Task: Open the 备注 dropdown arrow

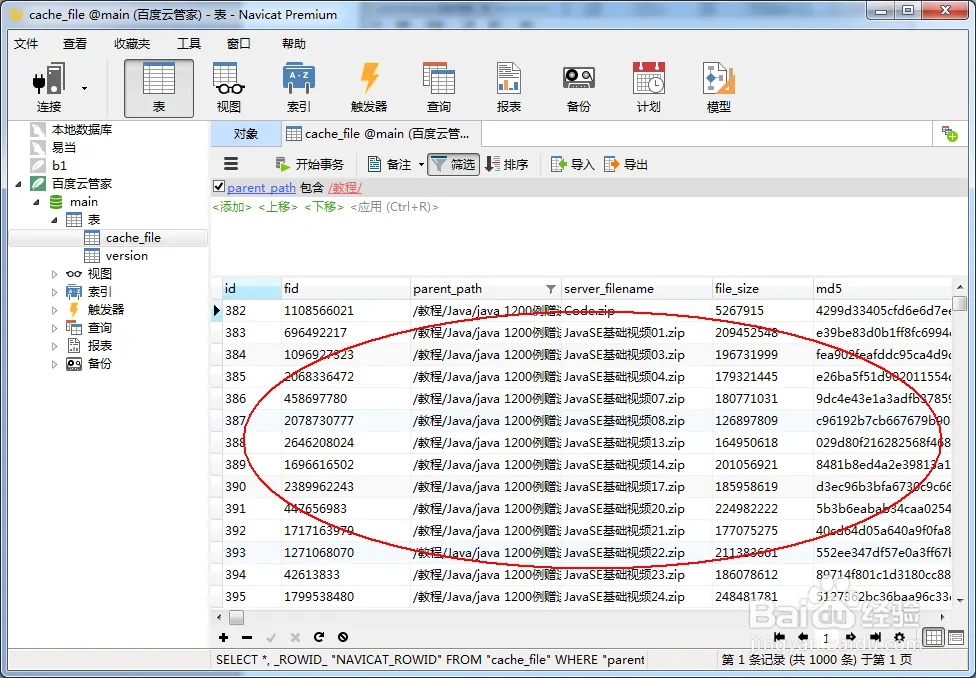Action: click(421, 165)
